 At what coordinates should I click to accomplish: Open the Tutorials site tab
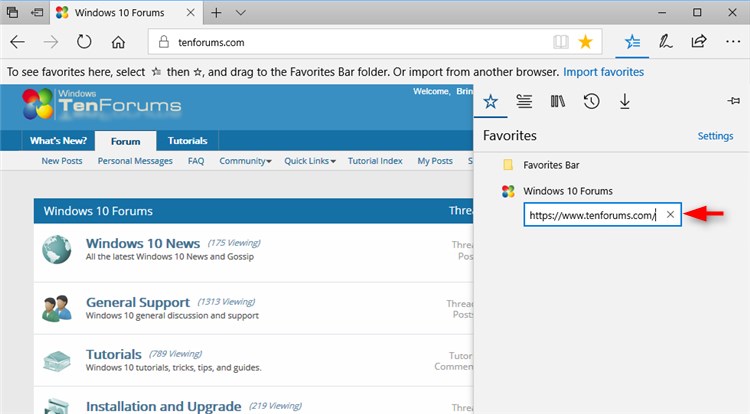pos(188,141)
